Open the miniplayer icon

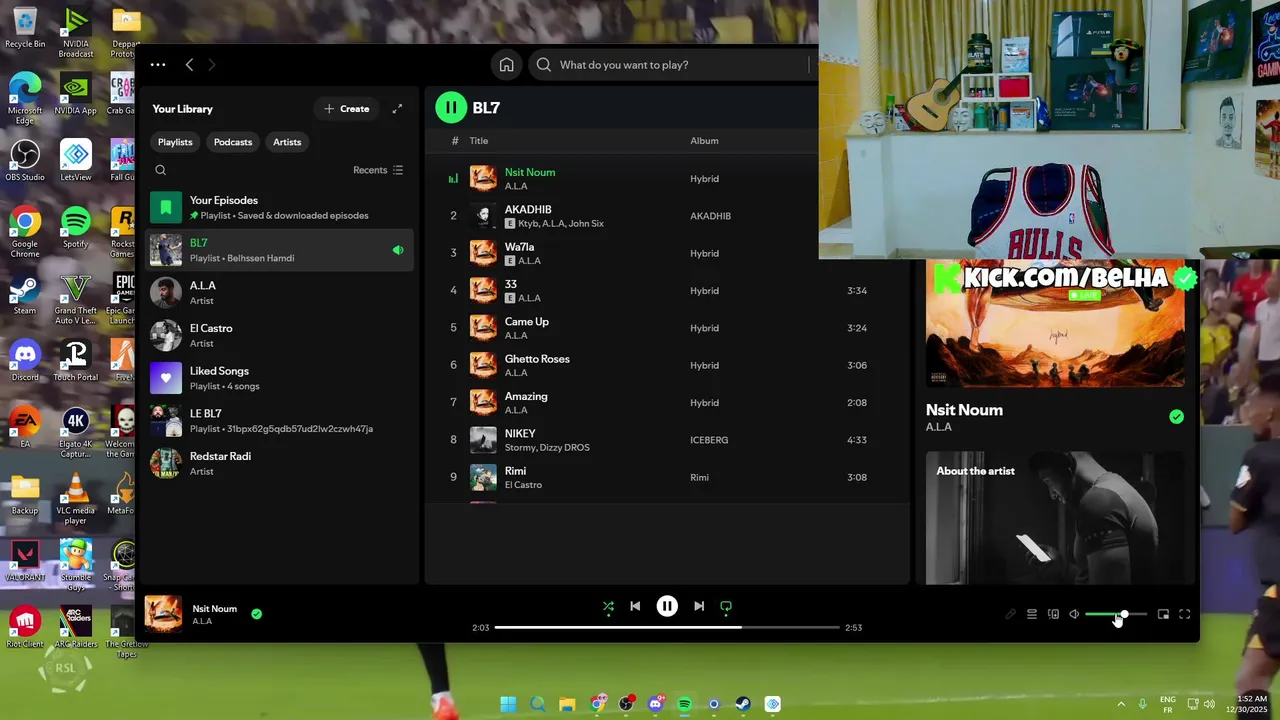point(1163,614)
